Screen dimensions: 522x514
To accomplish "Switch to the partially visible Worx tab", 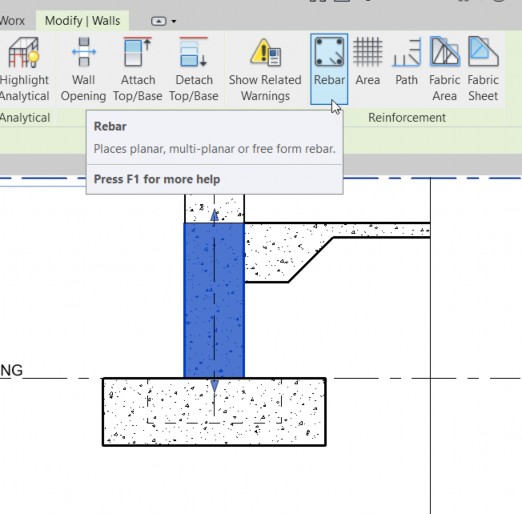I will coord(12,21).
